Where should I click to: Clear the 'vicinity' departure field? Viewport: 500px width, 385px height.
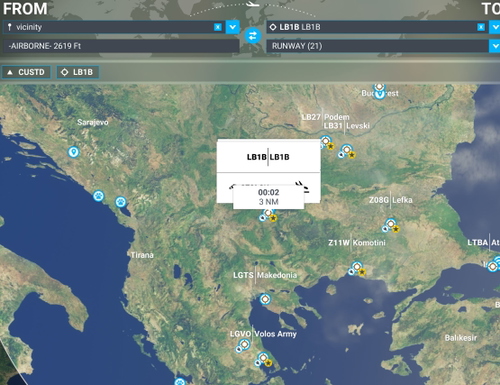click(x=218, y=27)
